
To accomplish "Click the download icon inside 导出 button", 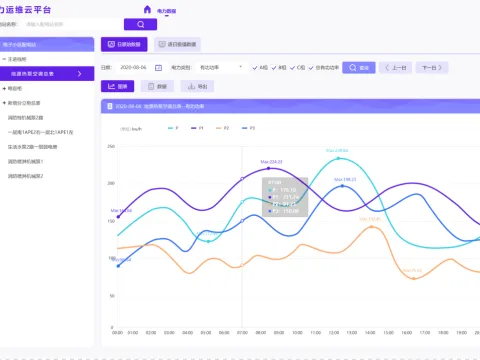I will coord(191,86).
